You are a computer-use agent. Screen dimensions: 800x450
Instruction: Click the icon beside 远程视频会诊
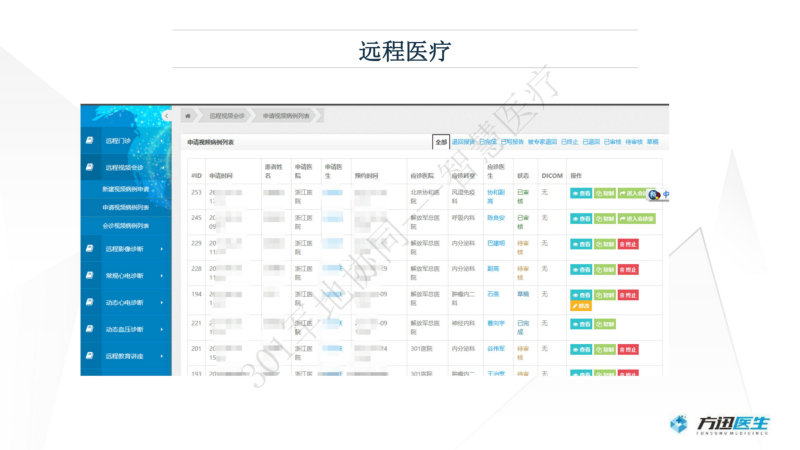tap(89, 167)
